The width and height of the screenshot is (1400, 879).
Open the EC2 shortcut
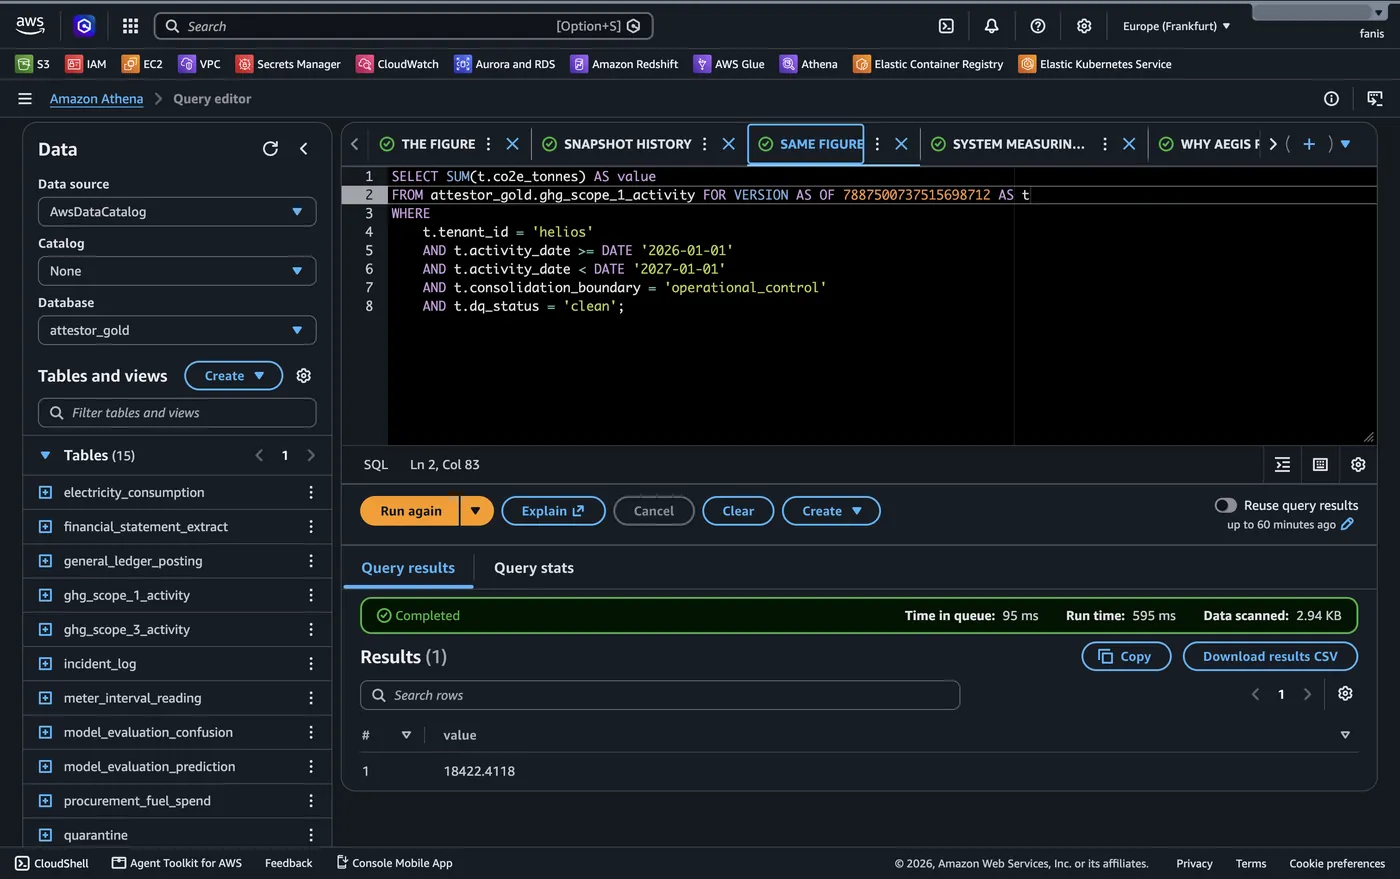pyautogui.click(x=142, y=64)
